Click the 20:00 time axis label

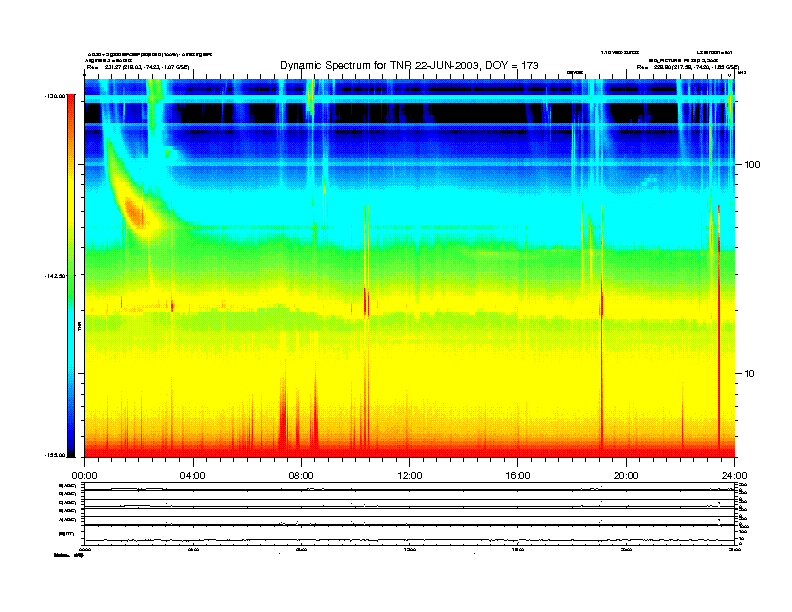coord(626,475)
